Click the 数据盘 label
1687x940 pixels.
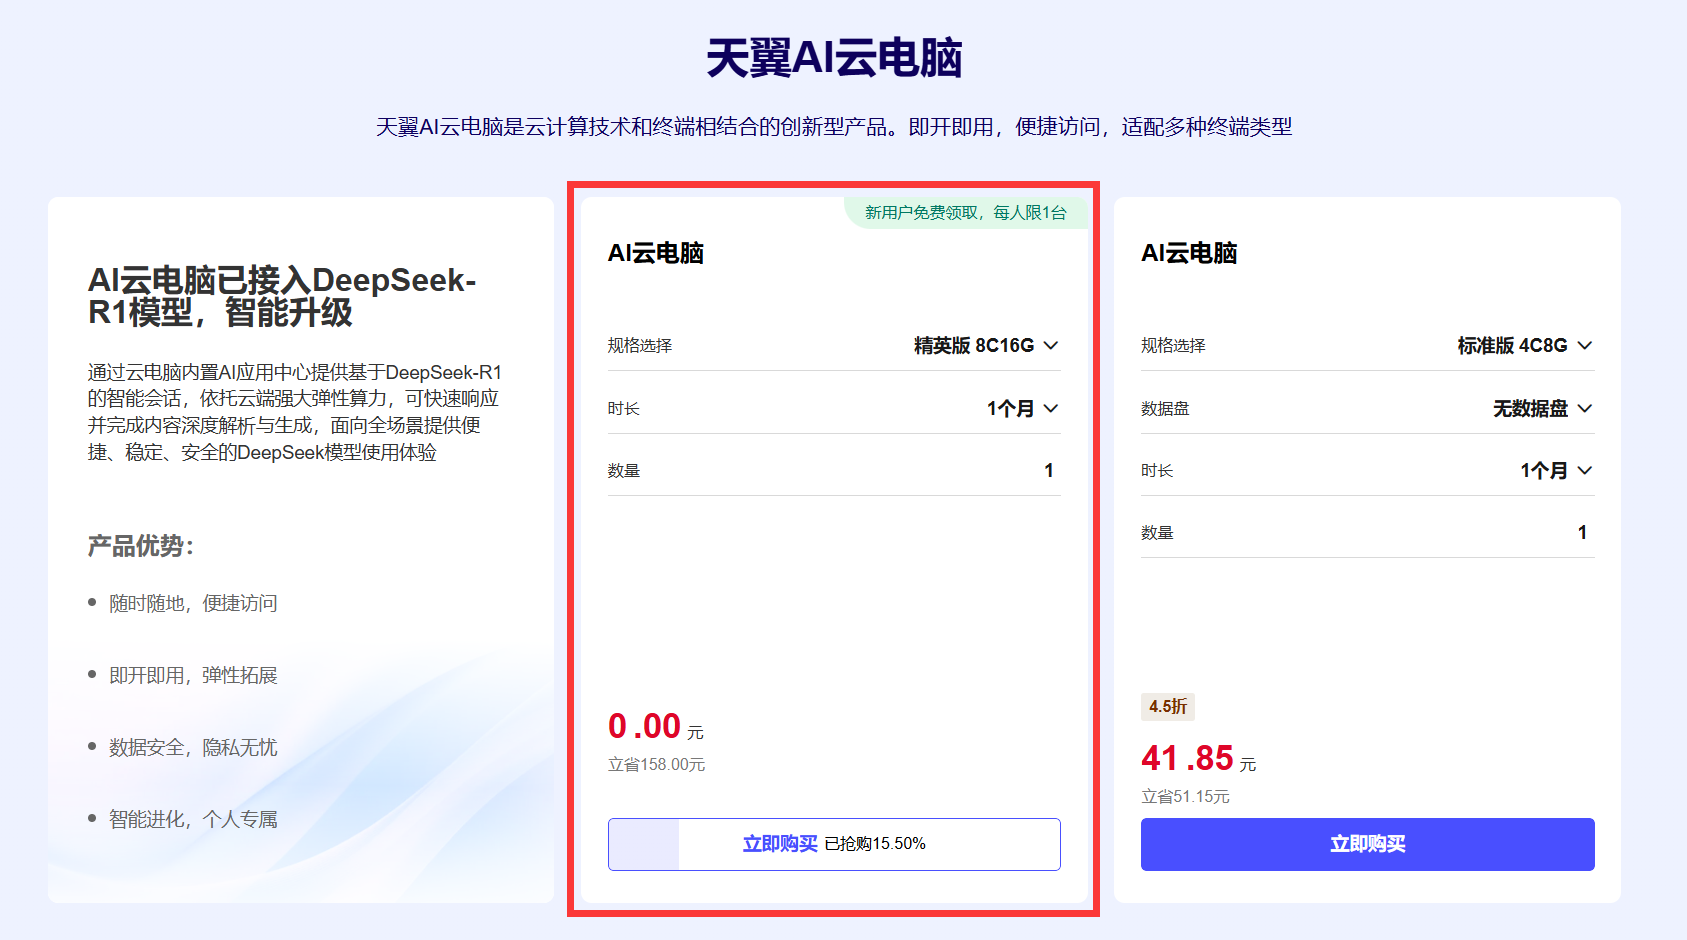point(1165,408)
